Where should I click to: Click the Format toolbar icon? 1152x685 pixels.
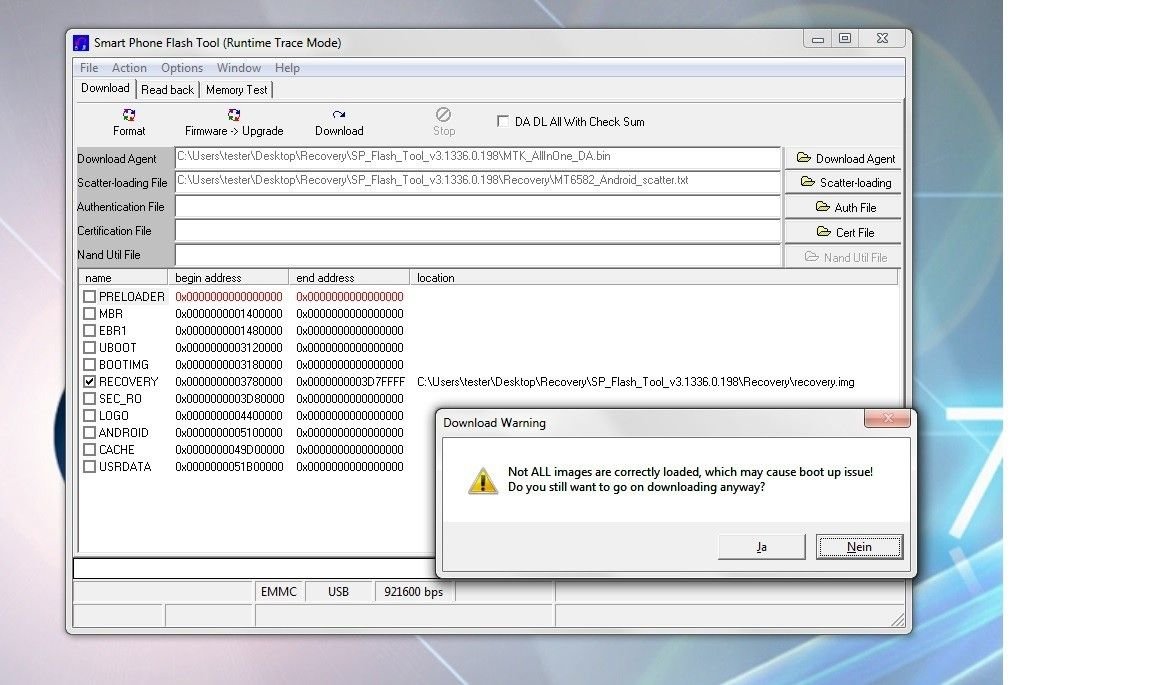(129, 115)
